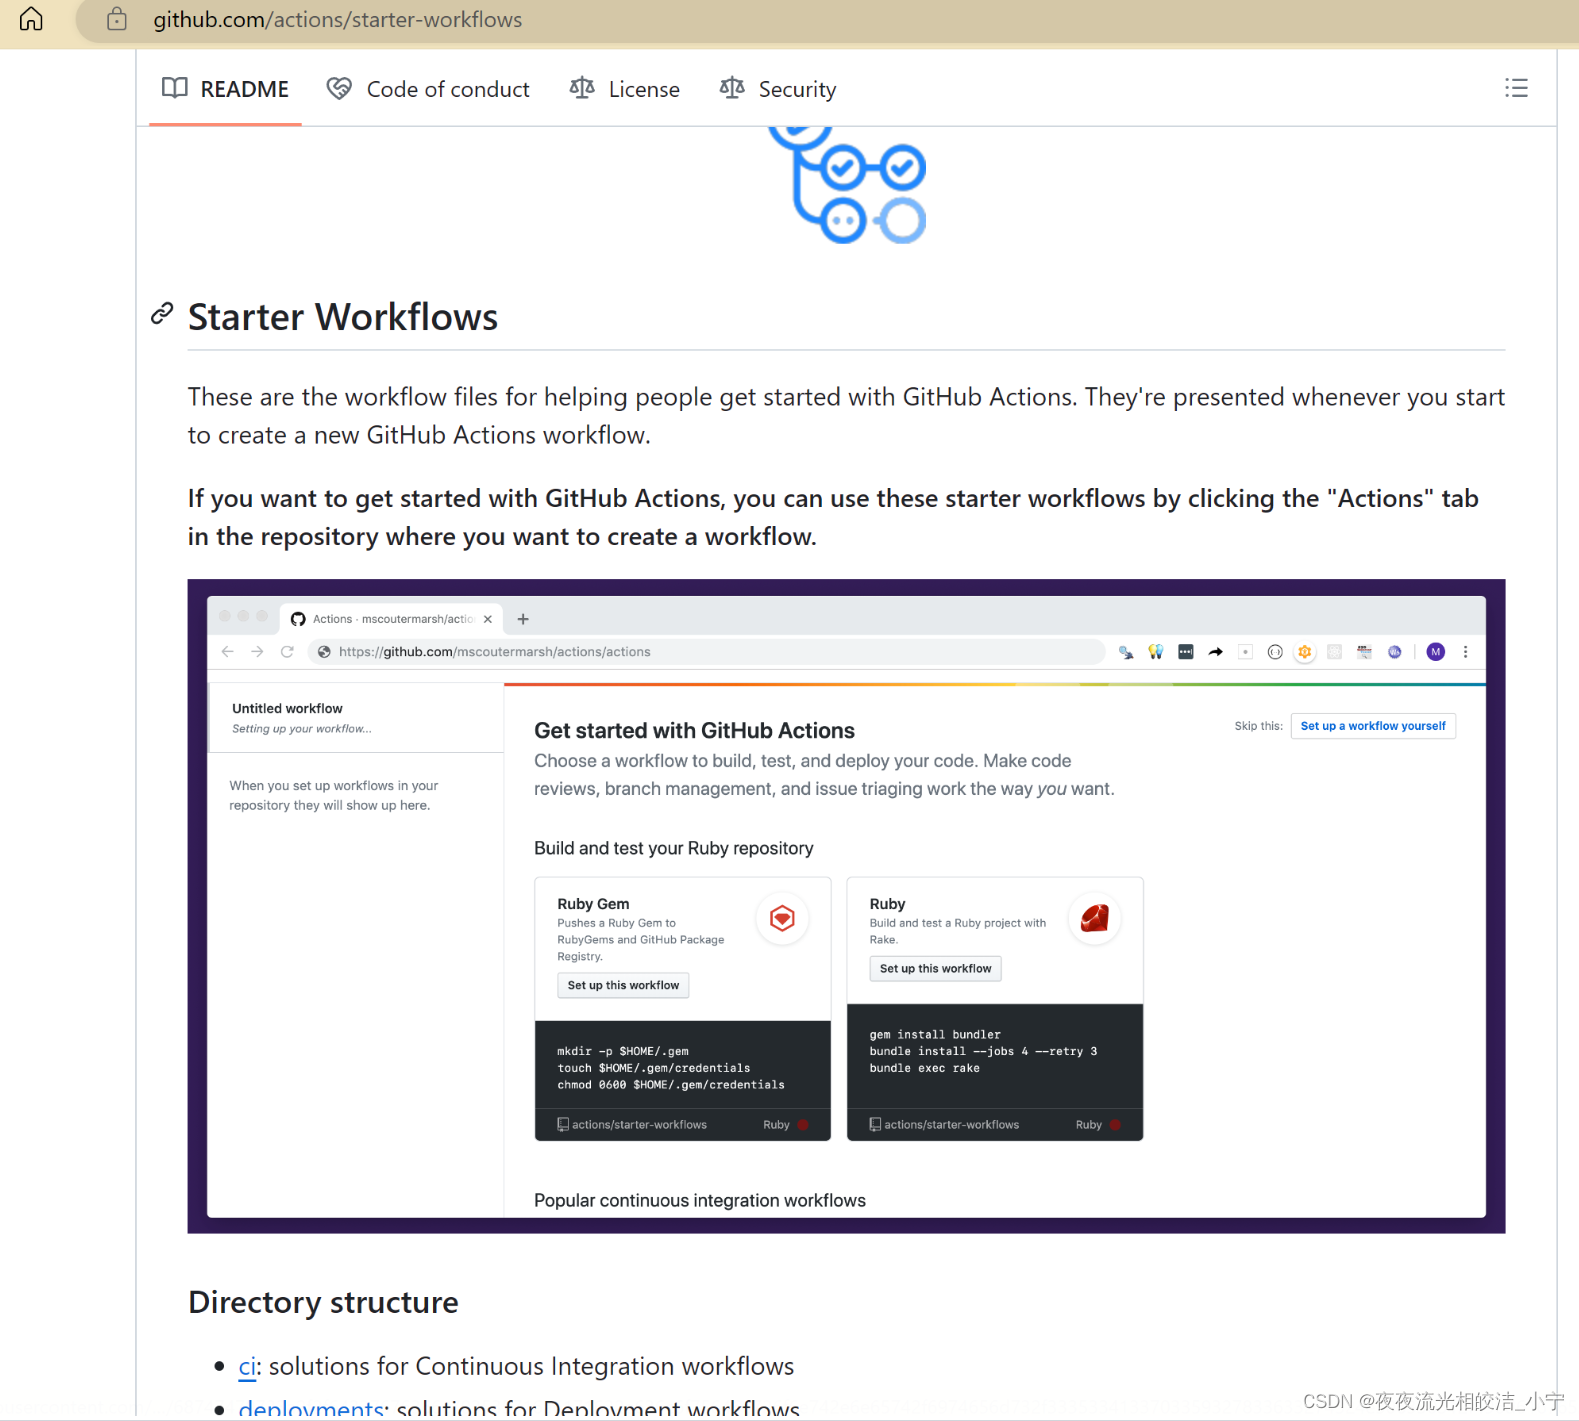Click the anchor link icon beside Starter Workflows
This screenshot has height=1421, width=1579.
(162, 314)
